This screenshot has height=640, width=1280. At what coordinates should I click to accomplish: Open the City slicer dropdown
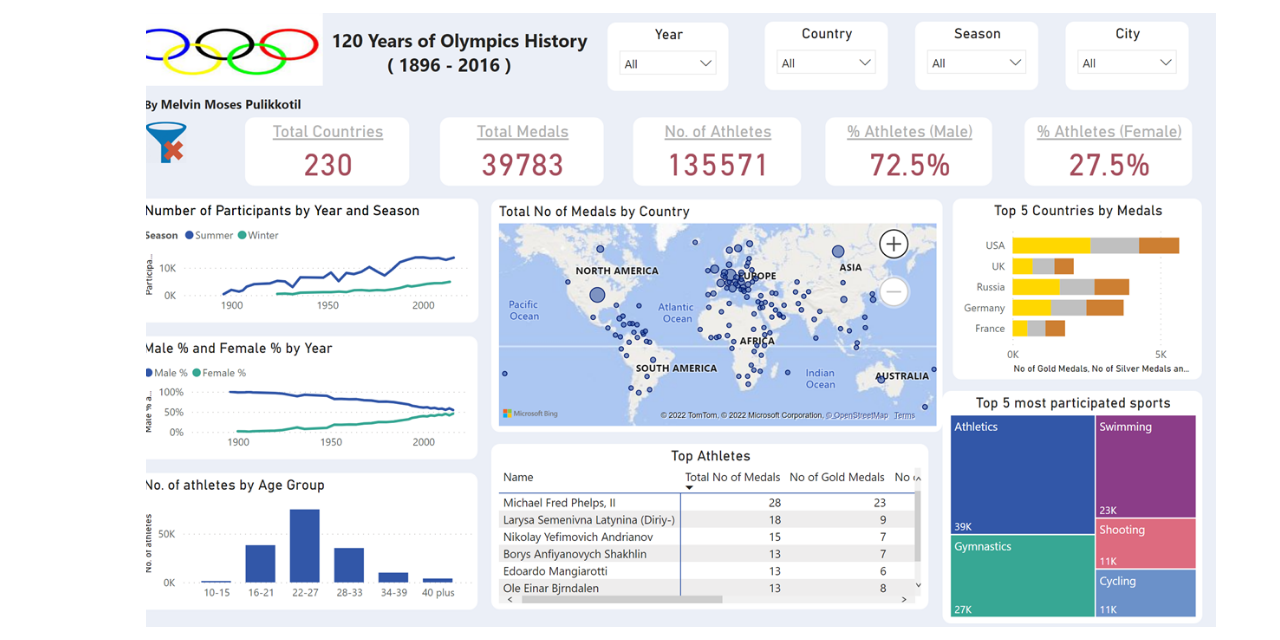click(x=1166, y=61)
